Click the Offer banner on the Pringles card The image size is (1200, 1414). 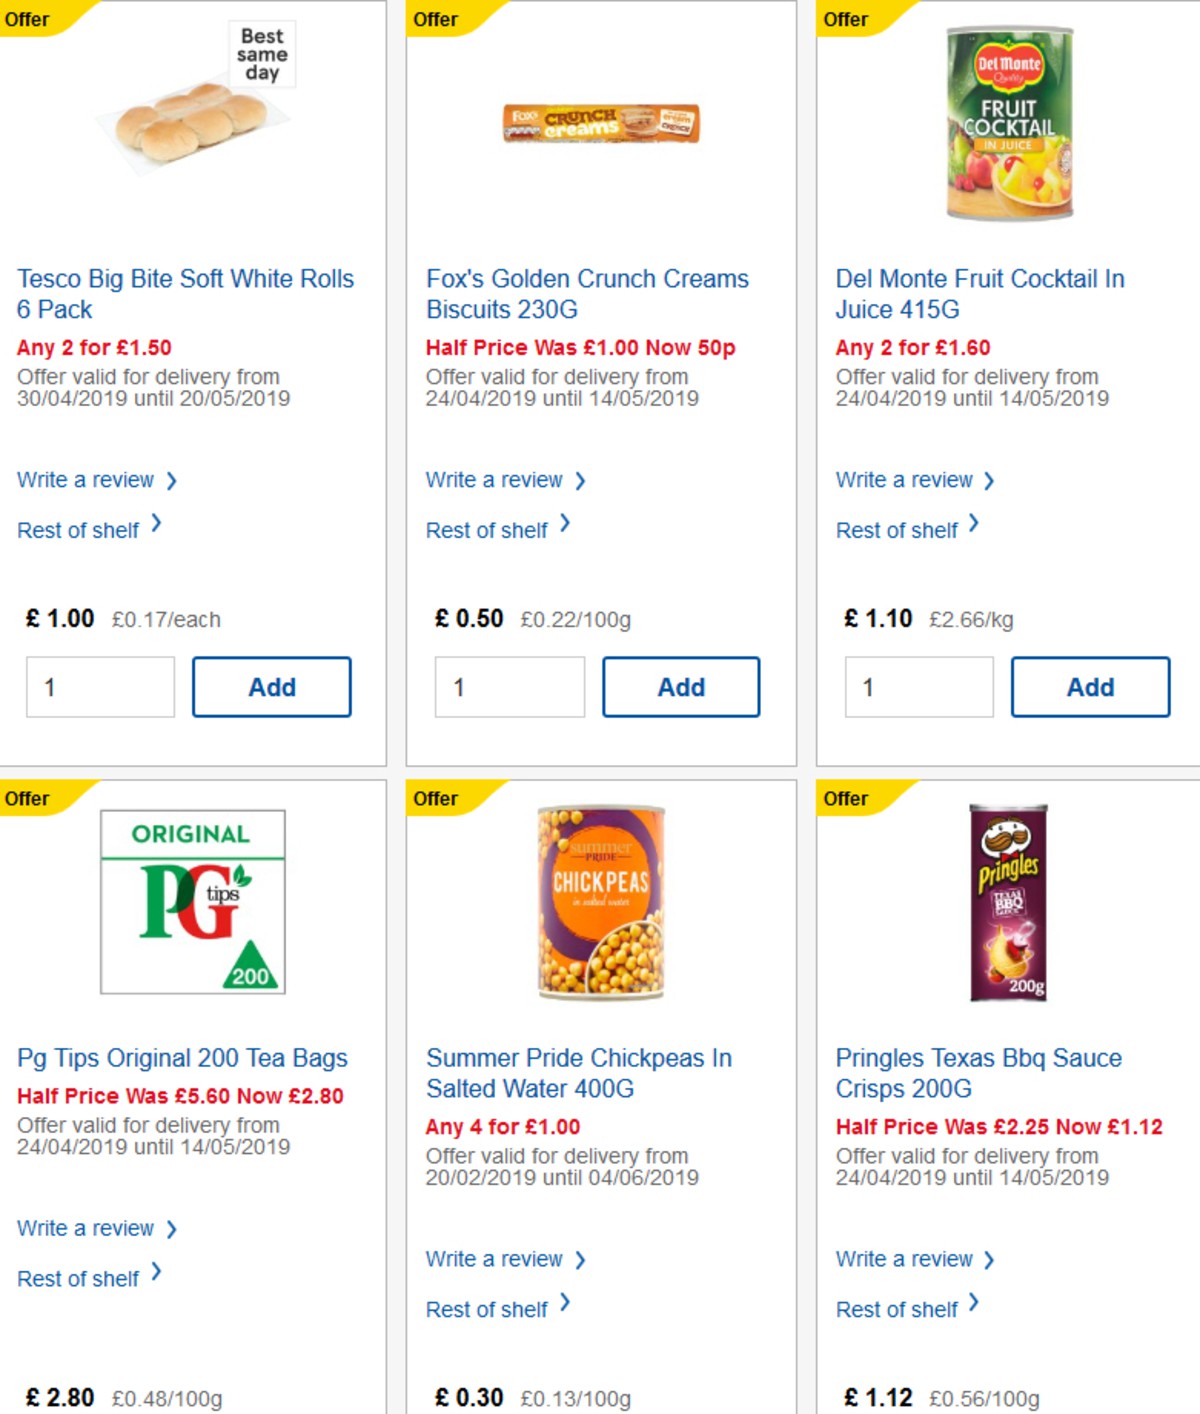846,799
